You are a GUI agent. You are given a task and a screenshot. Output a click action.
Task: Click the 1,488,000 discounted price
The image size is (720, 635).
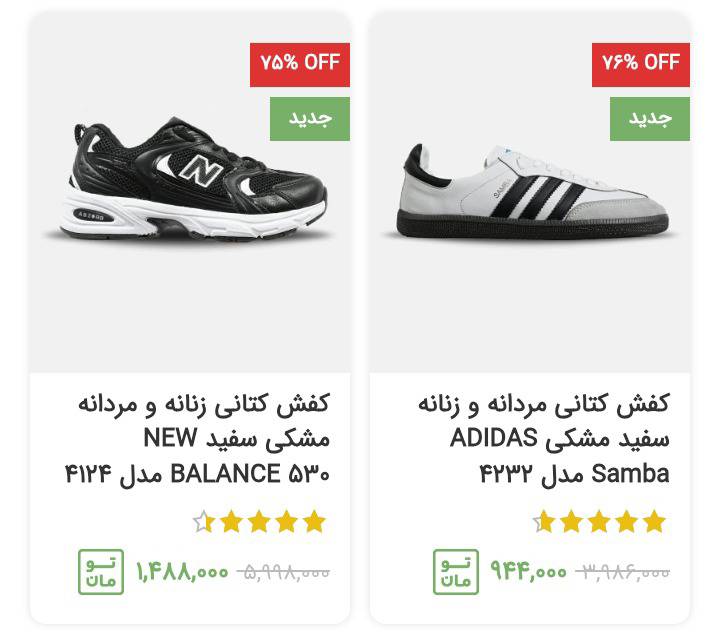click(x=182, y=572)
